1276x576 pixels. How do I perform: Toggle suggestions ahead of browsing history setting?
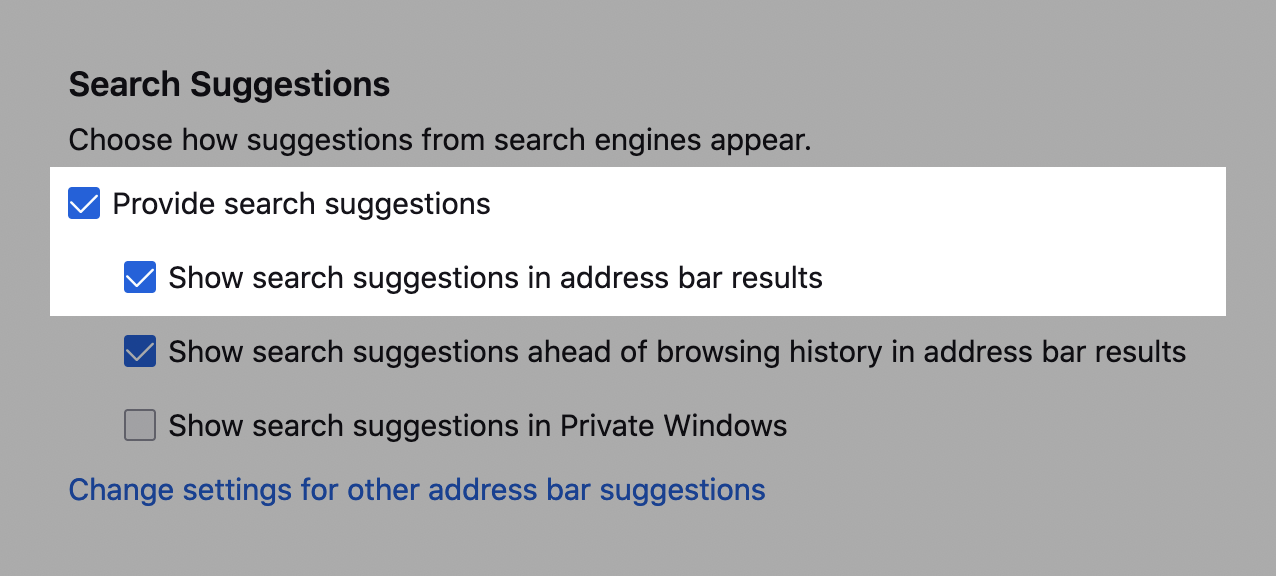[139, 351]
